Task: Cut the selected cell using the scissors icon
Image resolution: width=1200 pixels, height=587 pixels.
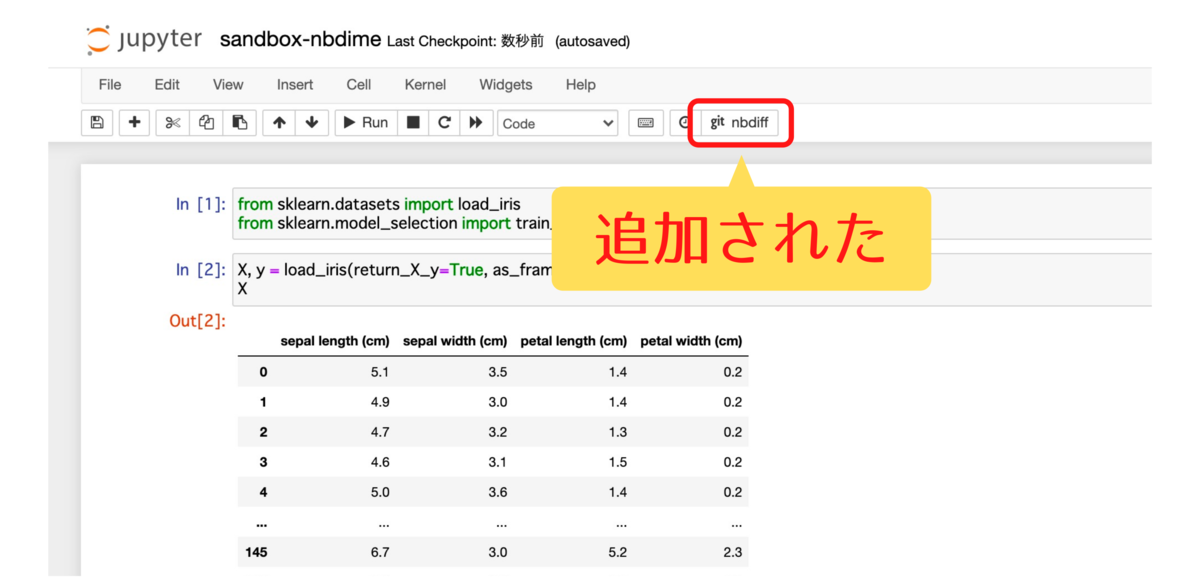Action: point(172,122)
